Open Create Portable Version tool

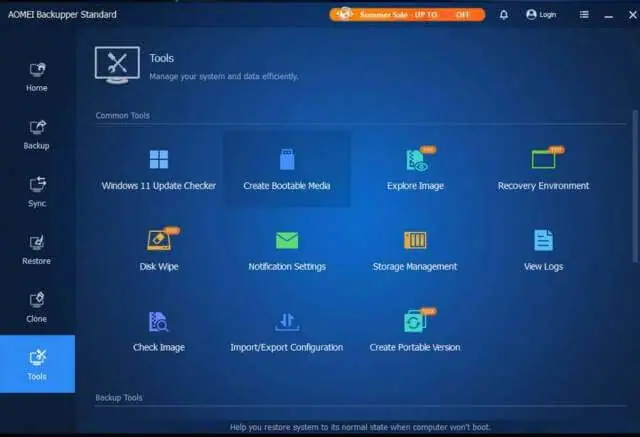coord(415,331)
